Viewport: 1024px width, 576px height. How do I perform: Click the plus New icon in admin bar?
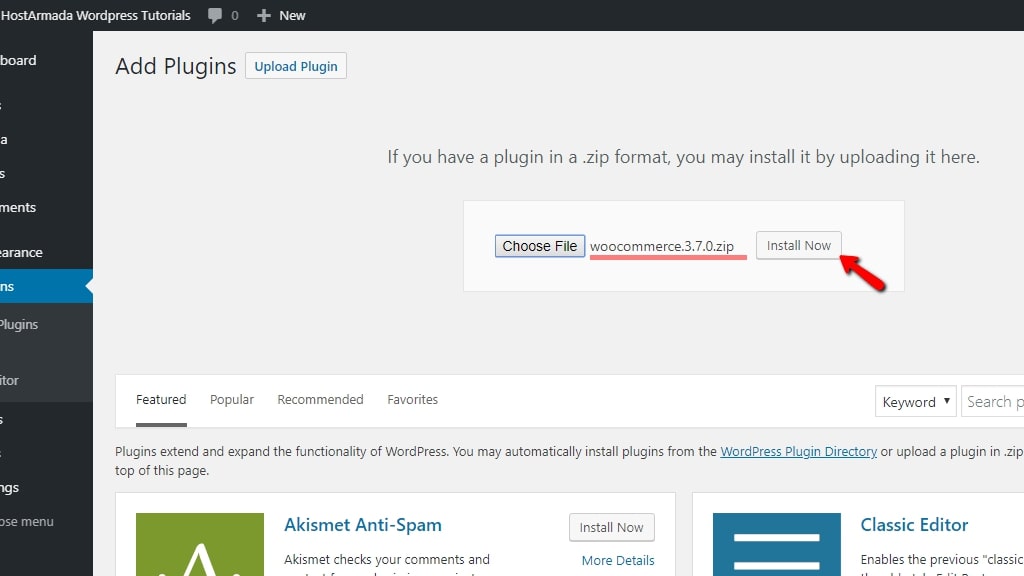click(x=264, y=16)
